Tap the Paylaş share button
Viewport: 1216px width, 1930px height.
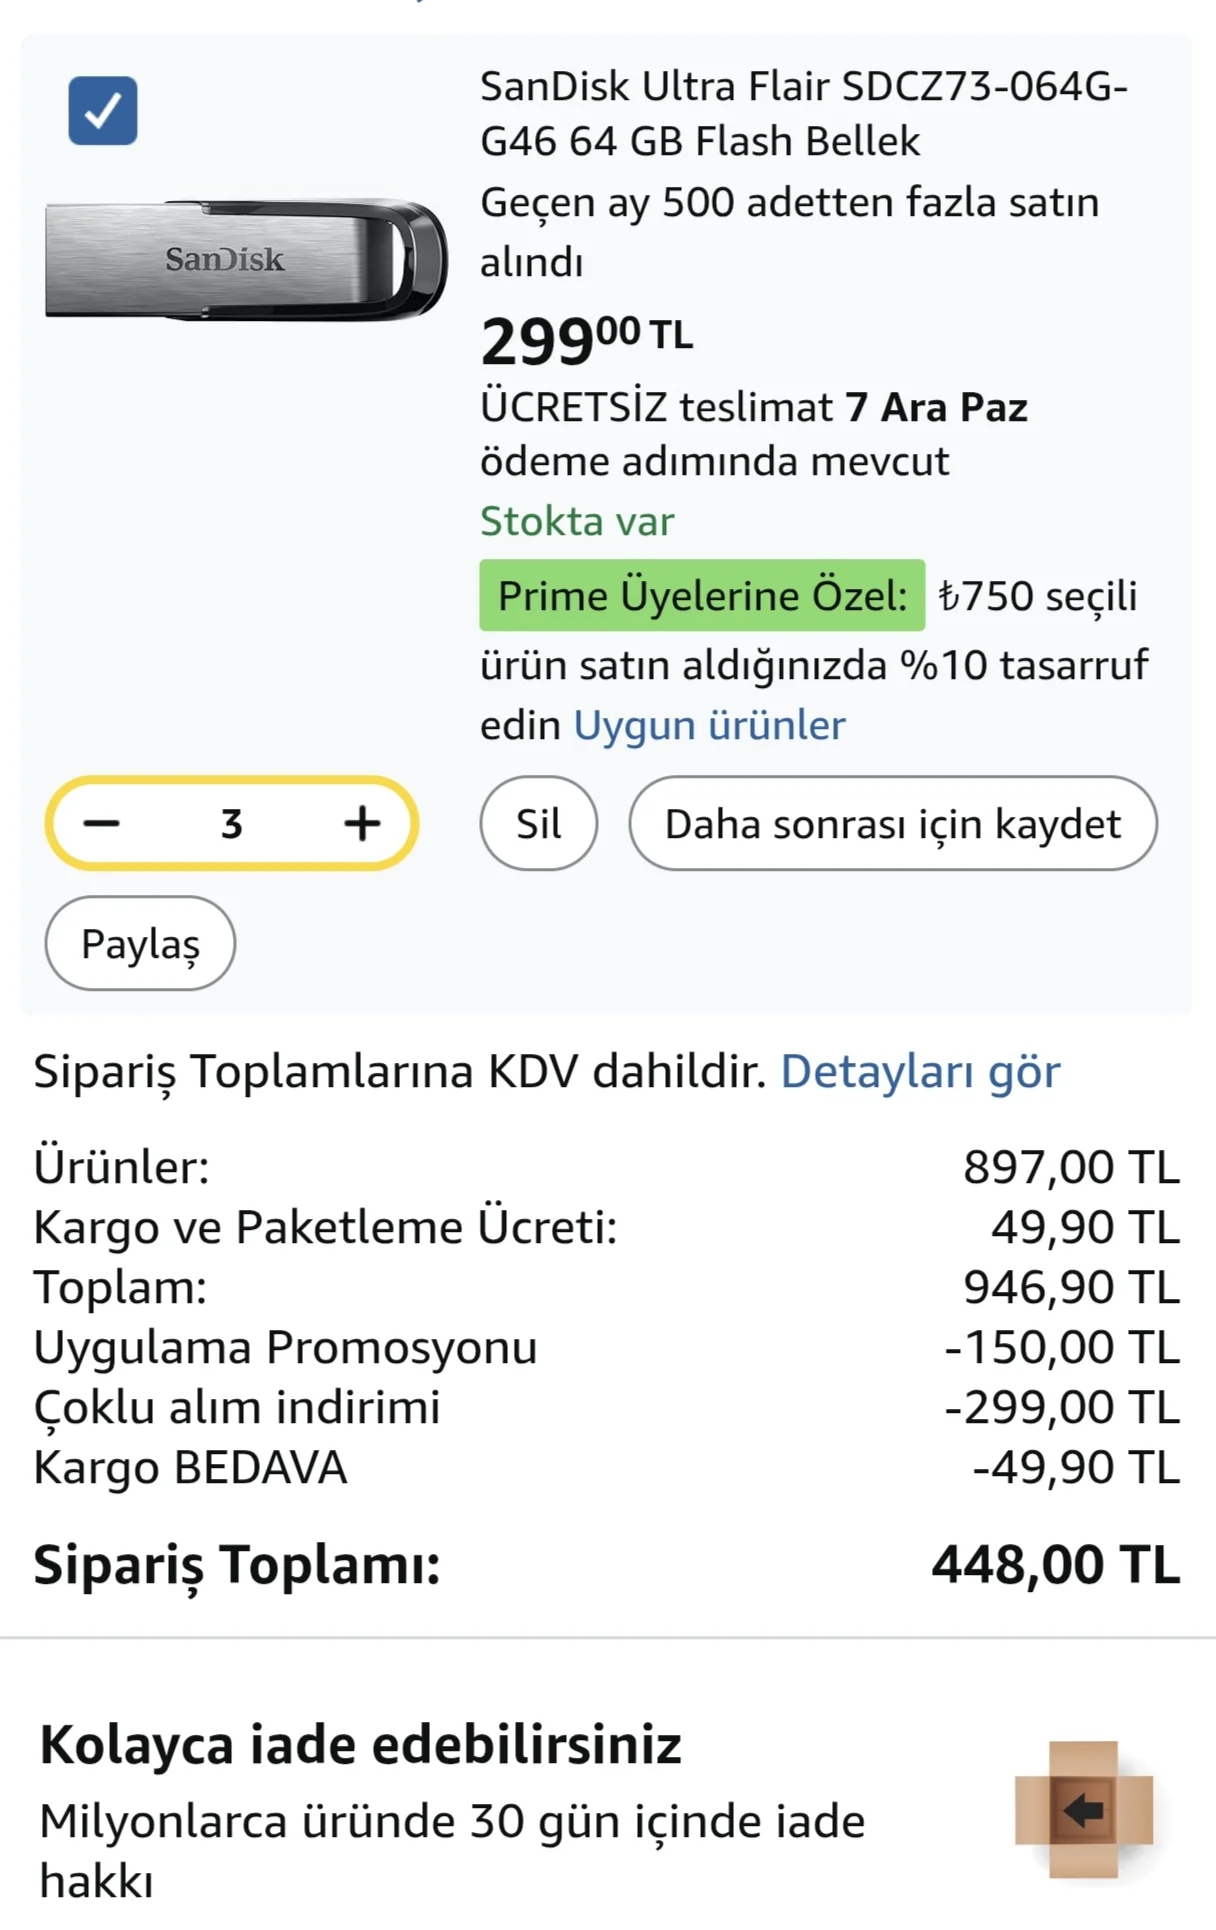tap(140, 943)
